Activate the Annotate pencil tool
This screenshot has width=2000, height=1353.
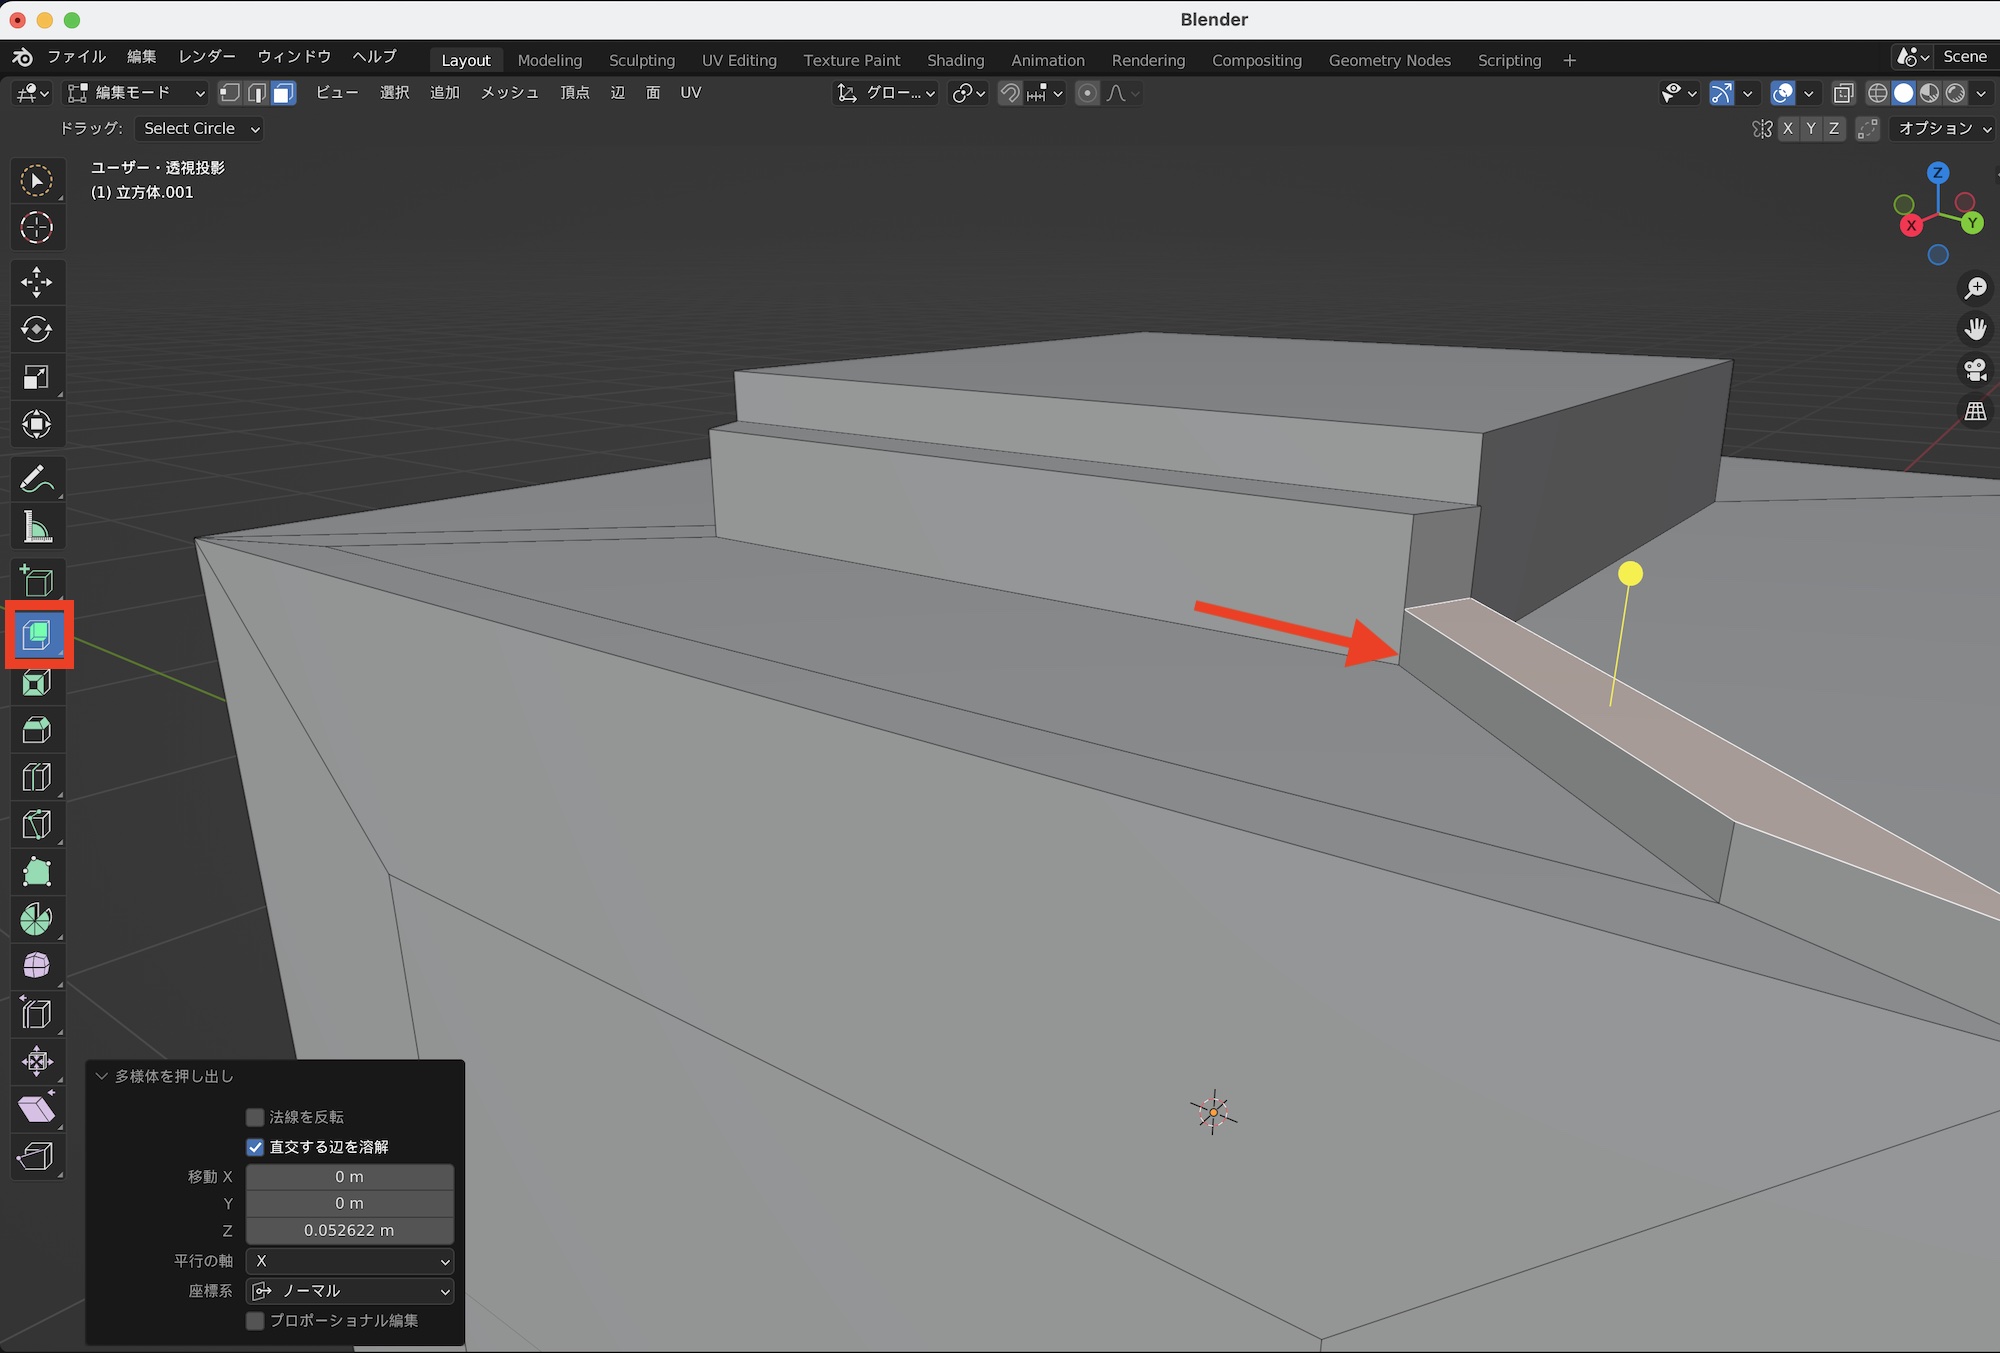pyautogui.click(x=37, y=480)
